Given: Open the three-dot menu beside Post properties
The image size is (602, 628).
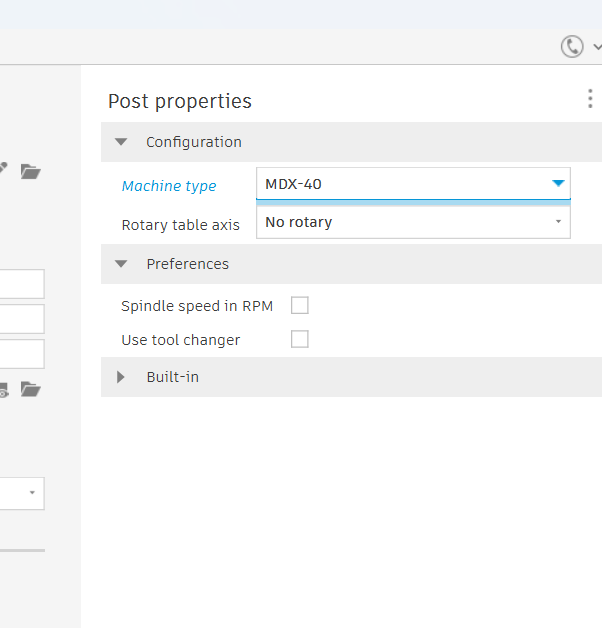Looking at the screenshot, I should pos(590,99).
